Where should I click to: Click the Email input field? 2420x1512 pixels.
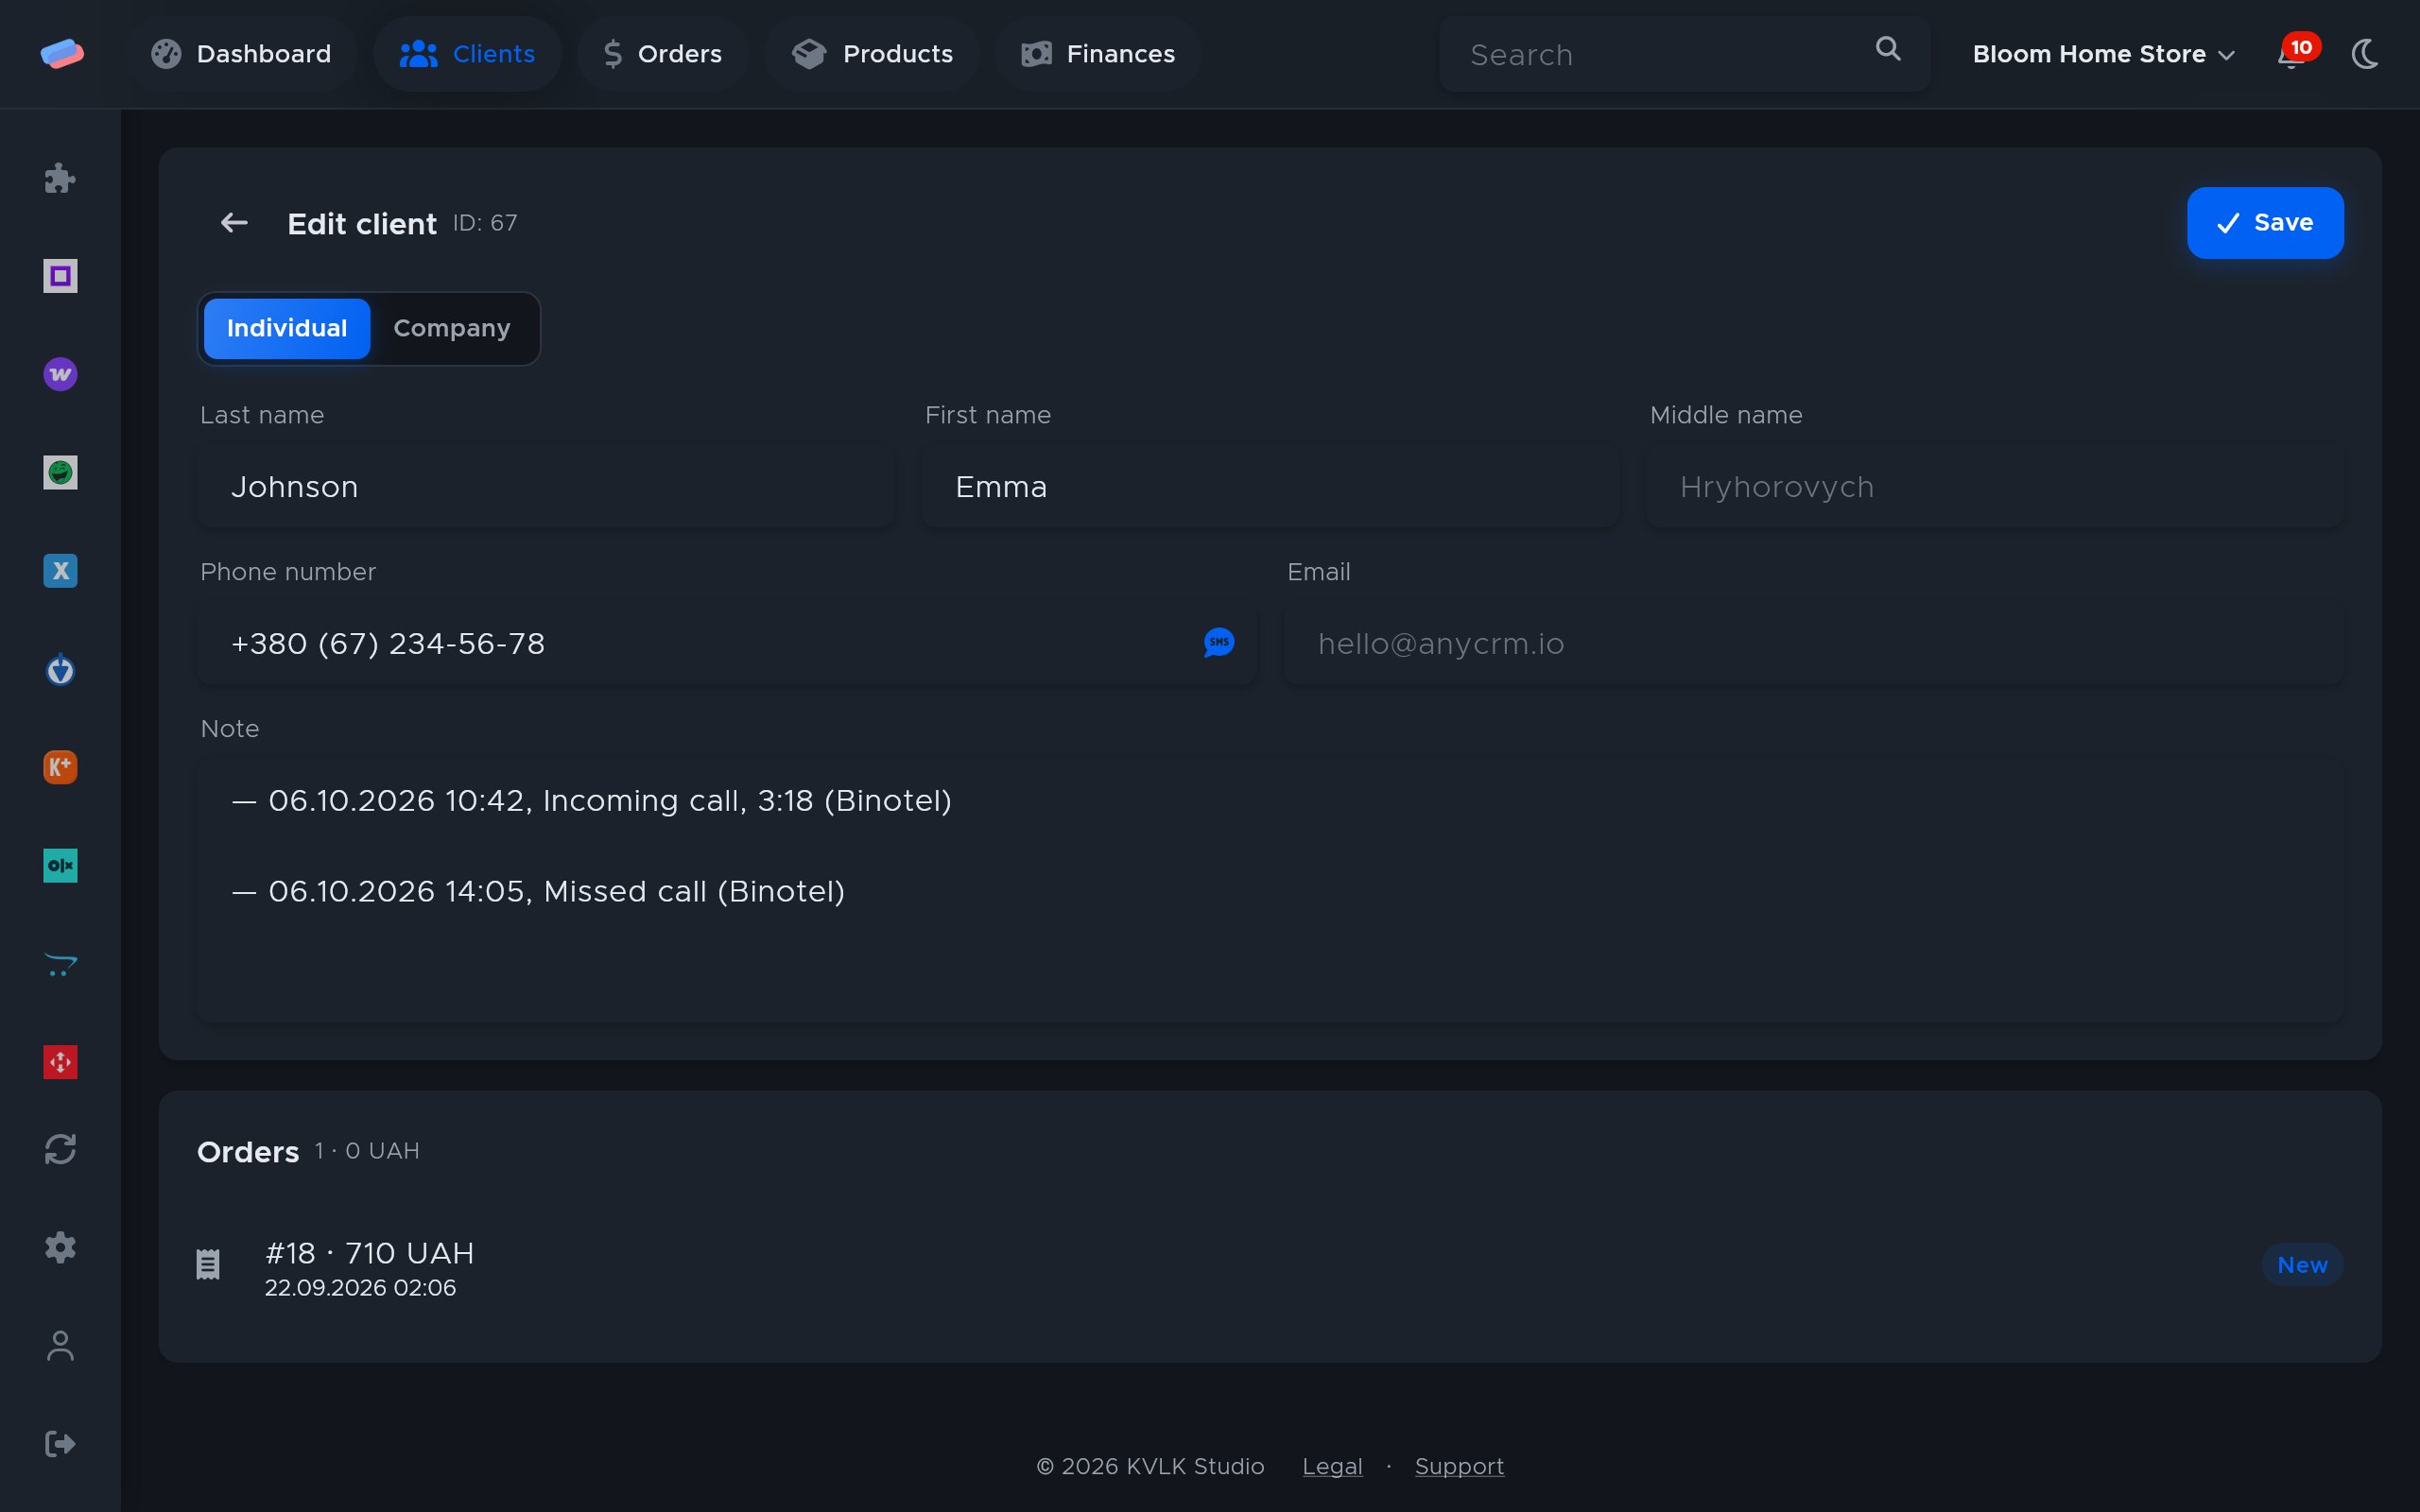(x=1814, y=644)
